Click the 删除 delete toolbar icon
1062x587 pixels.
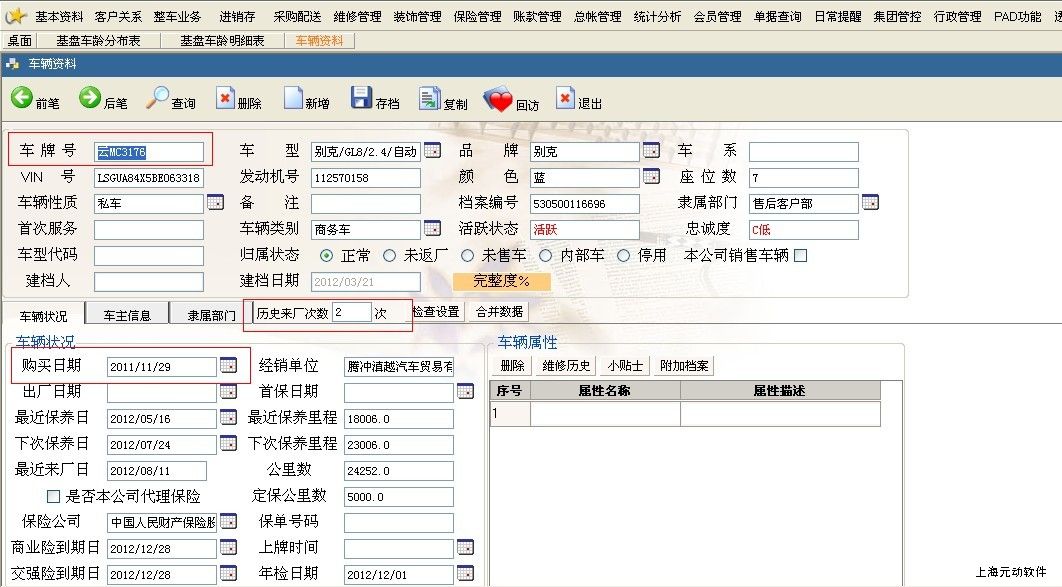pyautogui.click(x=226, y=98)
